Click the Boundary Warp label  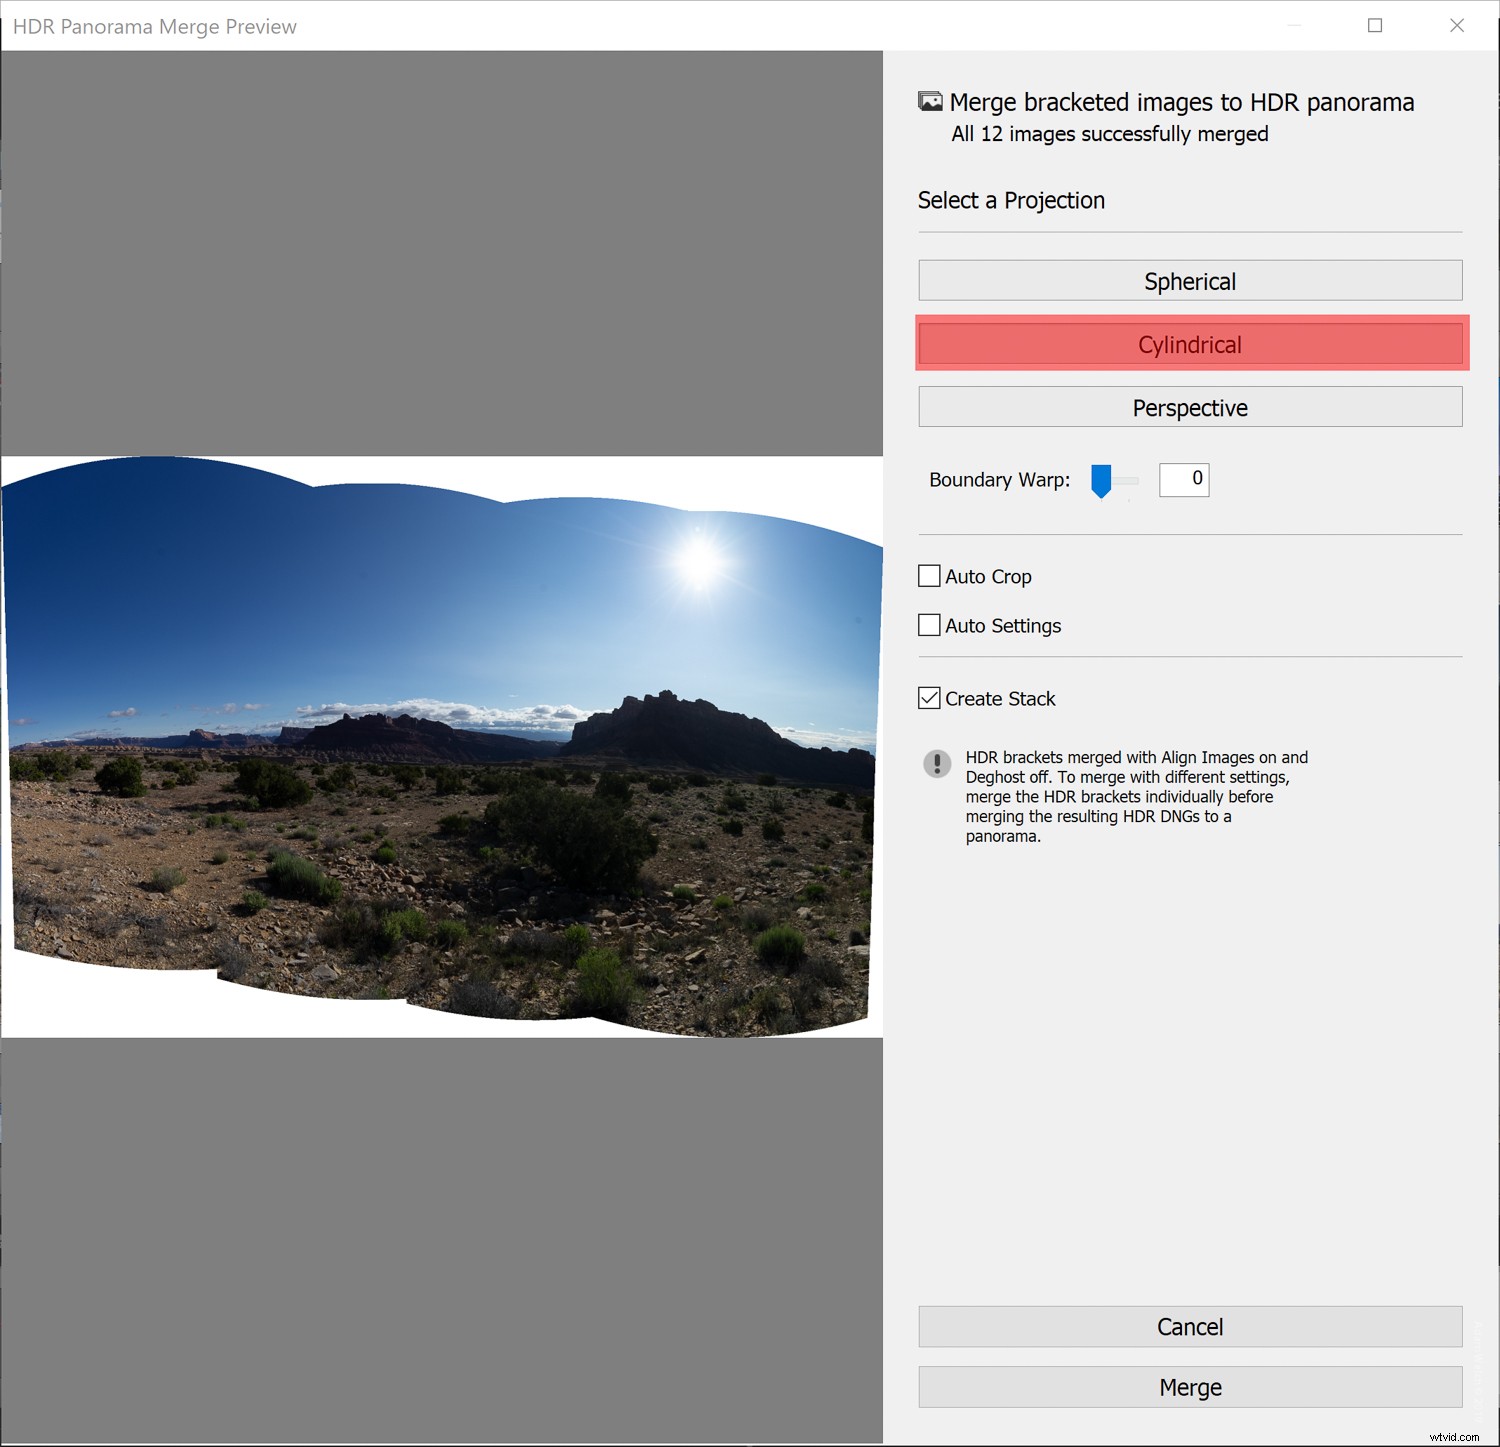[x=997, y=480]
